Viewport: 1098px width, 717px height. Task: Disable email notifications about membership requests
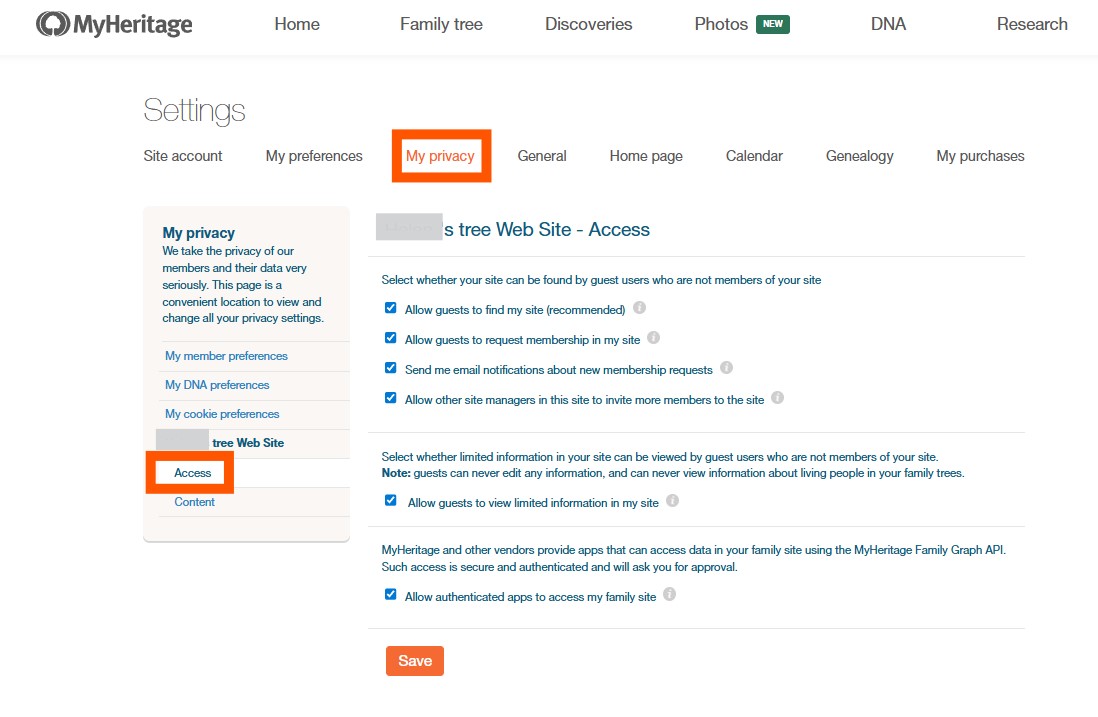[391, 368]
